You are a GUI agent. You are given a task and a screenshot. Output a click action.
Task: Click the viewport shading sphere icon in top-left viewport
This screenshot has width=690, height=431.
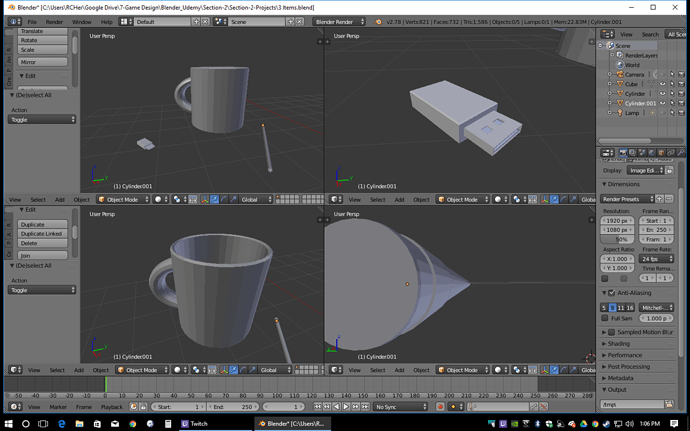[x=158, y=199]
